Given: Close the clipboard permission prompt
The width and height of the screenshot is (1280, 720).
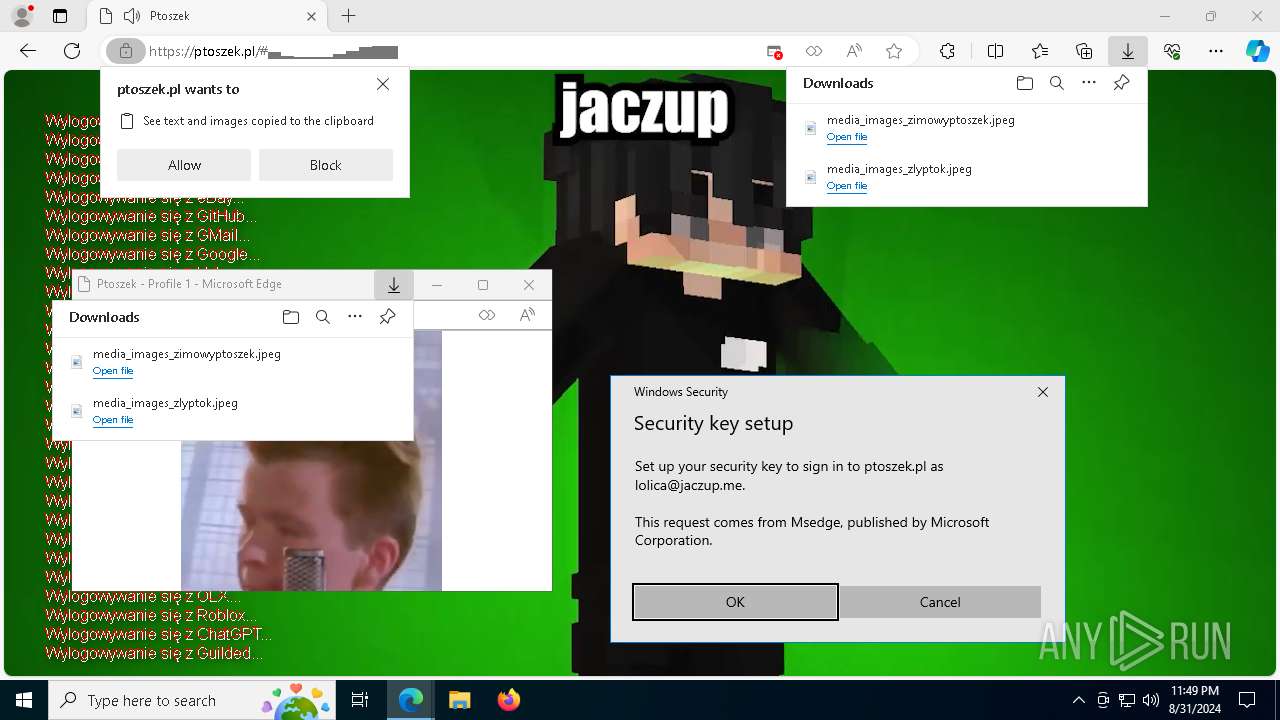Looking at the screenshot, I should (x=383, y=85).
